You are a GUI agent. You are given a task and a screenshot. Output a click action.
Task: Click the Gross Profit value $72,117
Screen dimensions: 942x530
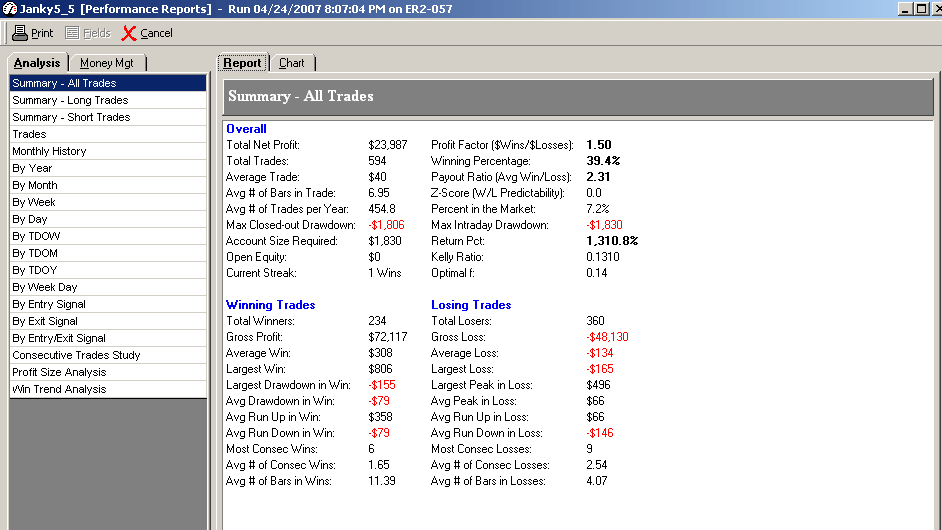coord(387,337)
